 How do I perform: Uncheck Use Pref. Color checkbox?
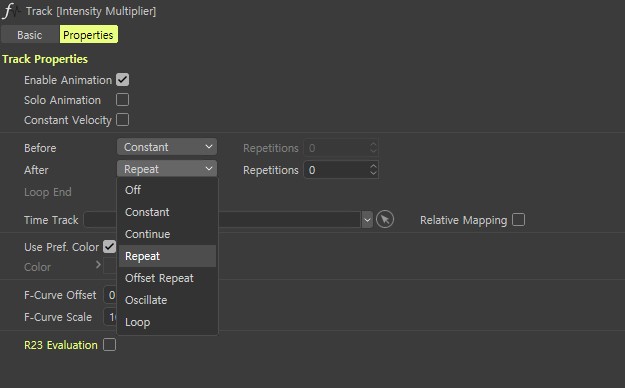click(x=109, y=246)
